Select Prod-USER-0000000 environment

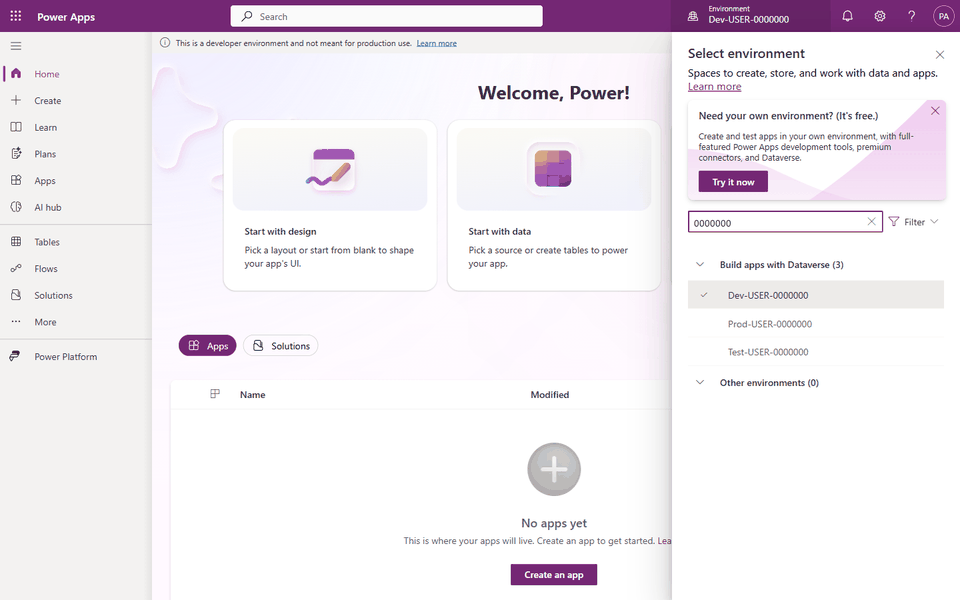816,324
